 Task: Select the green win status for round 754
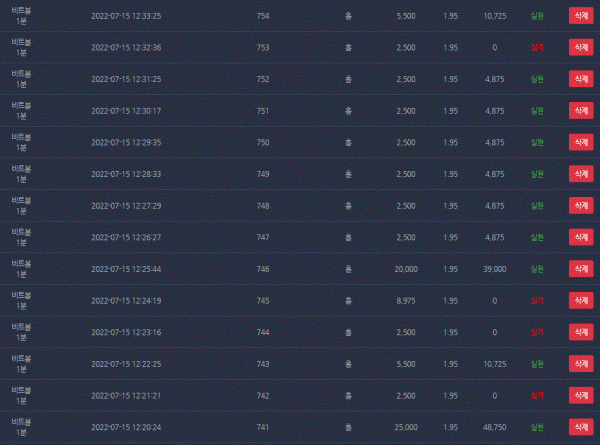point(537,16)
